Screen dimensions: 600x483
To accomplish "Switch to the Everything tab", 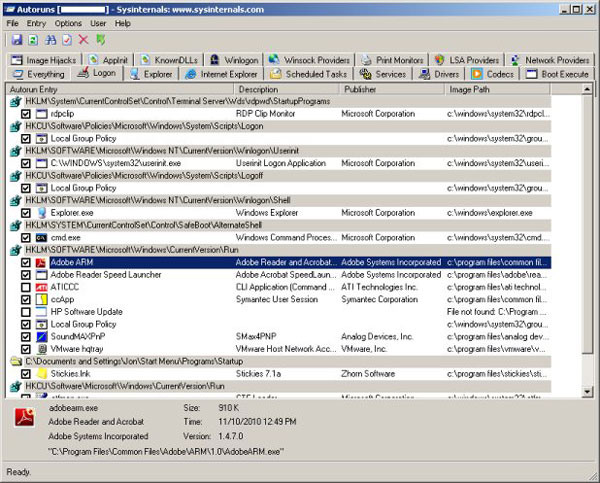I will [x=39, y=74].
